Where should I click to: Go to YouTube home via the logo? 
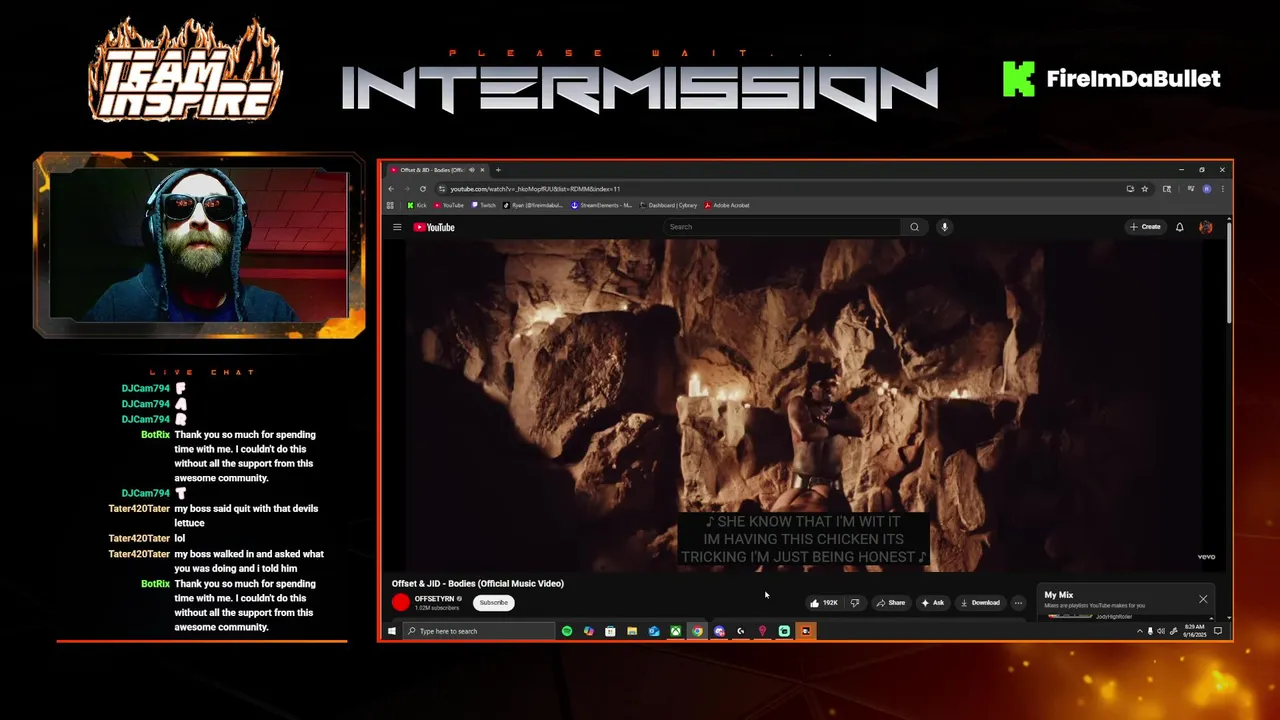click(x=434, y=227)
